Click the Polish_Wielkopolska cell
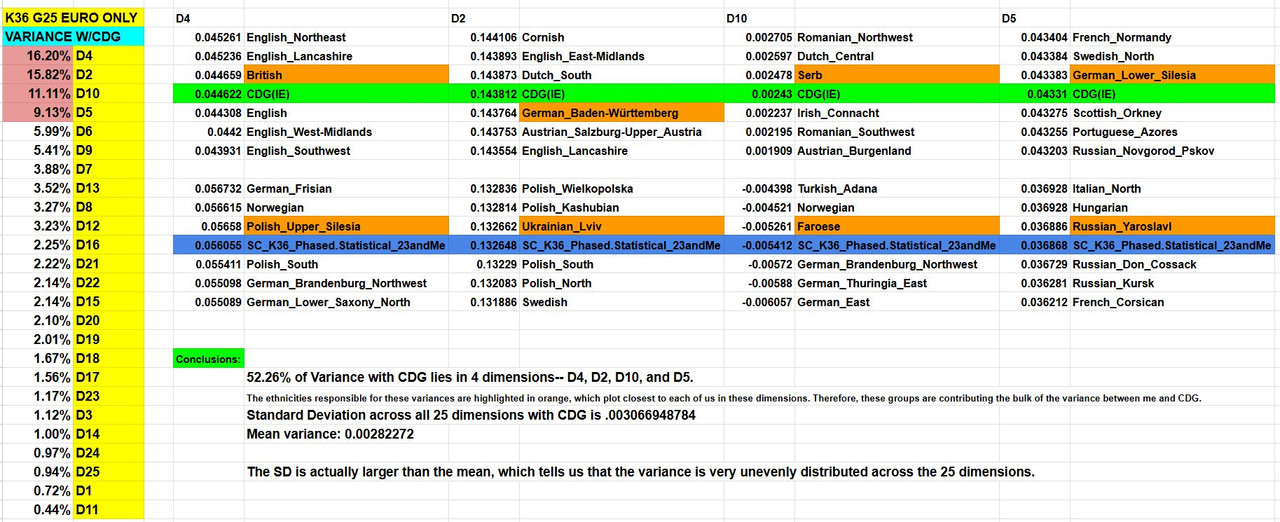The height and width of the screenshot is (522, 1280). 622,189
